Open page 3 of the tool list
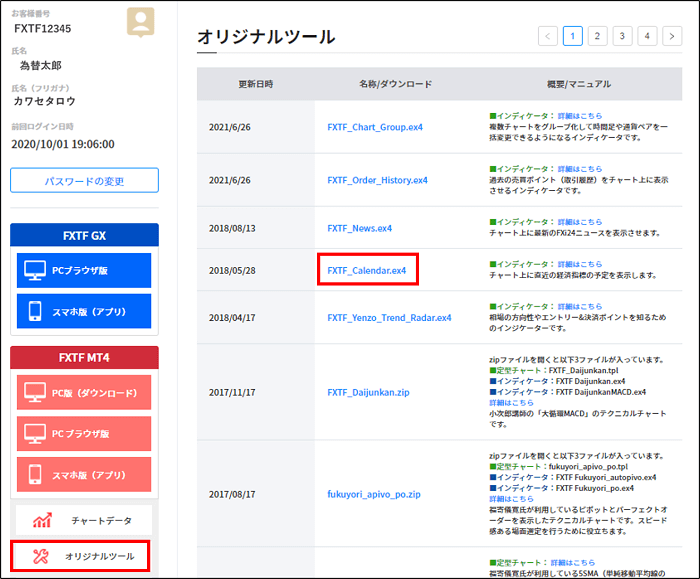 point(622,36)
